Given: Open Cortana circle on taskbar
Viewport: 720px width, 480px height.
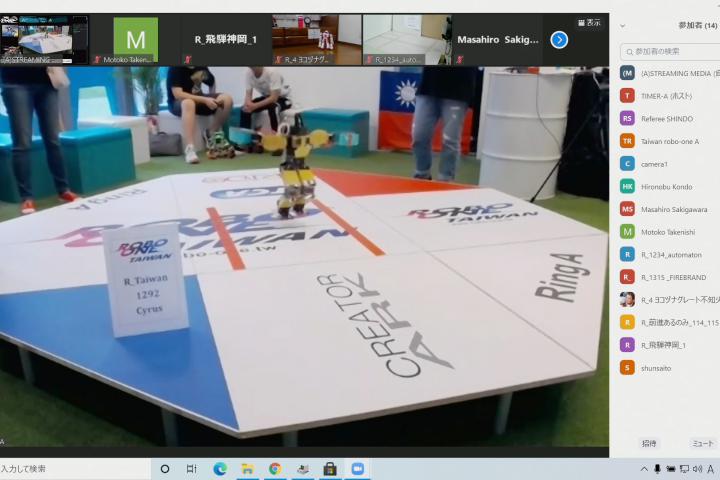Looking at the screenshot, I should [x=165, y=469].
